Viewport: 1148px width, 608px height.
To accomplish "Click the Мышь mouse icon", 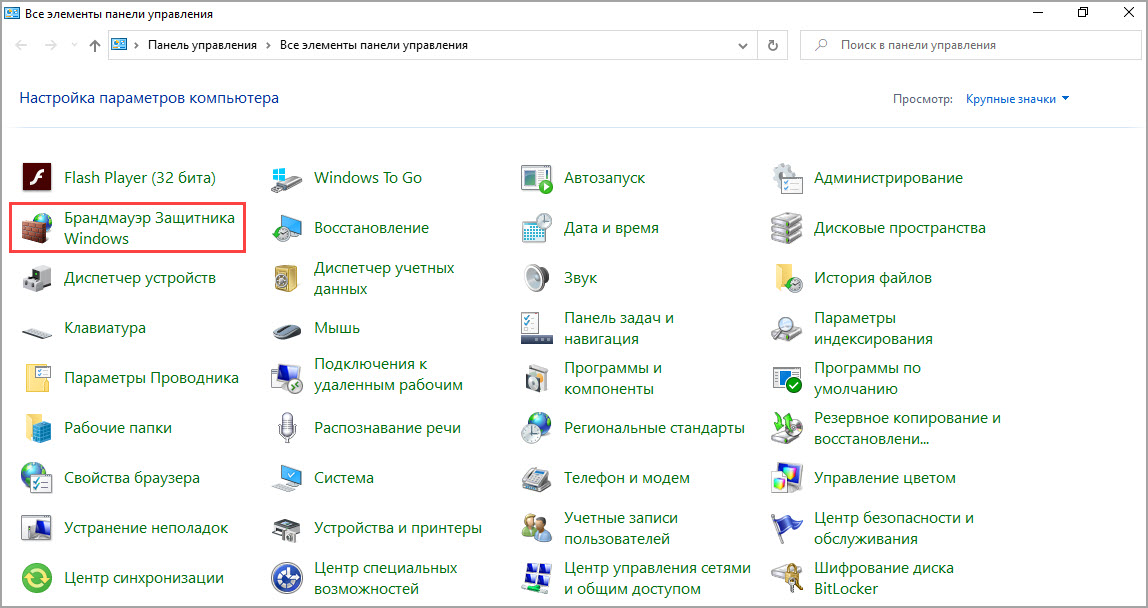I will (286, 328).
